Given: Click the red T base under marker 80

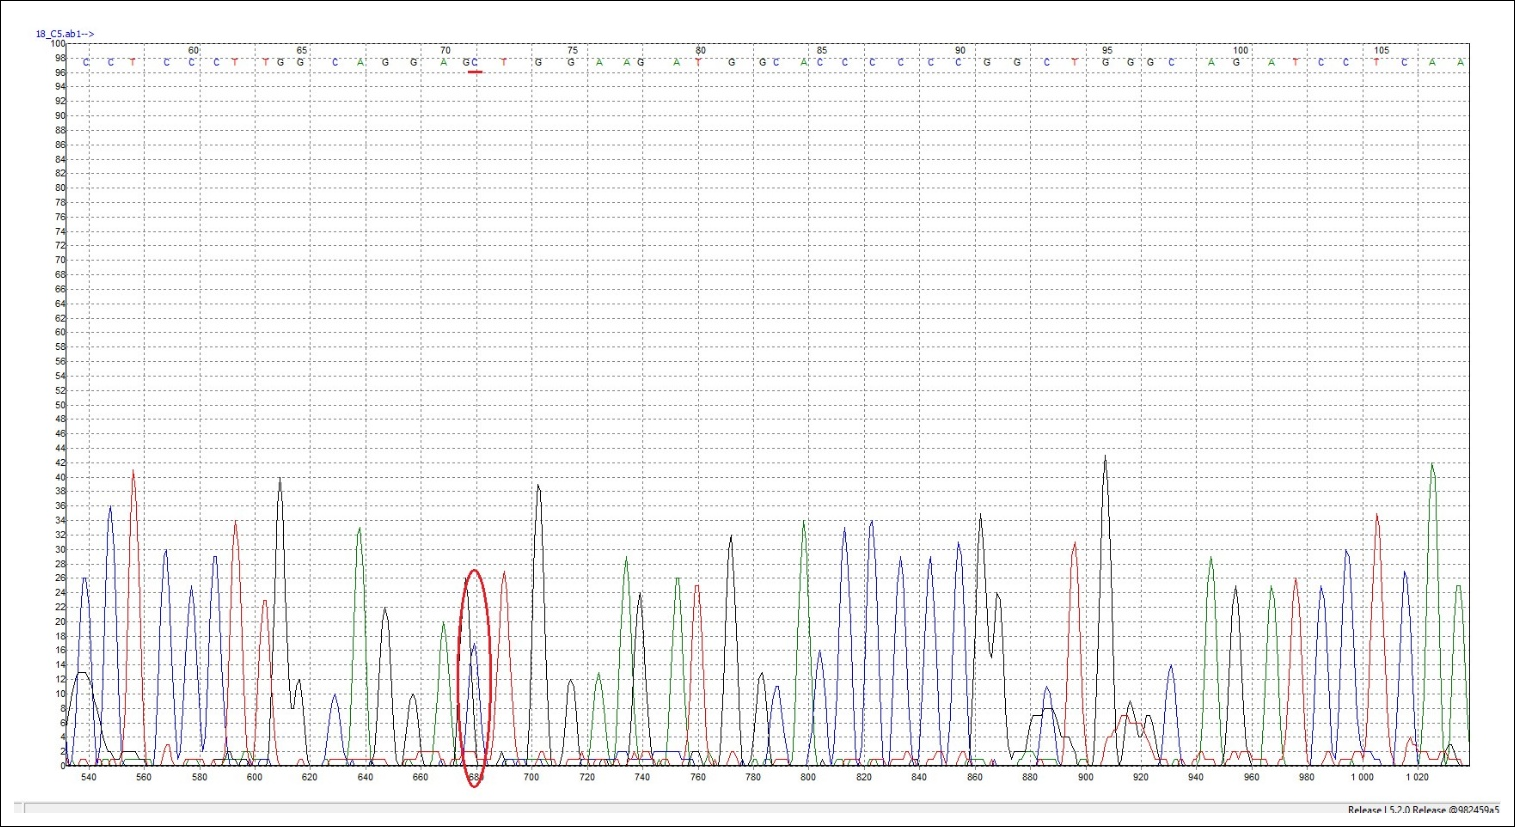Looking at the screenshot, I should tap(699, 63).
